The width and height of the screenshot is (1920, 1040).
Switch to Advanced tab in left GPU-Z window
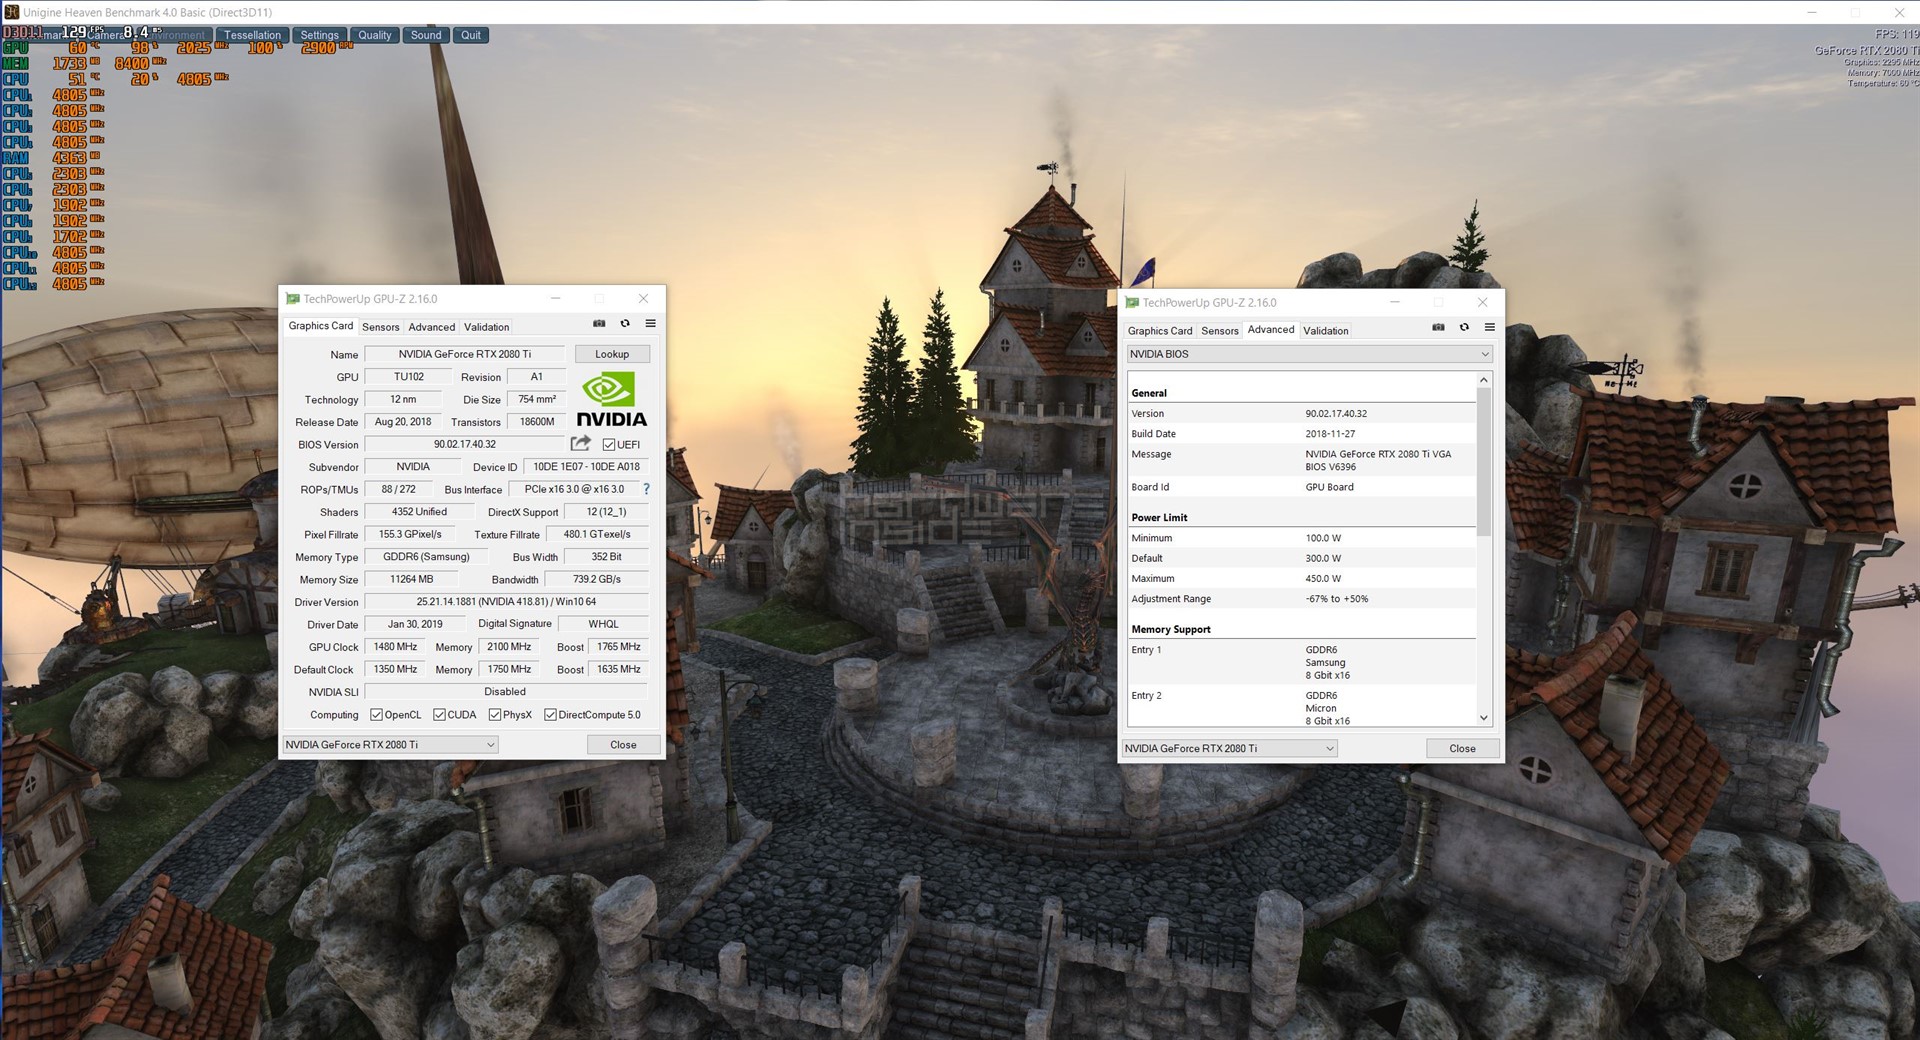[432, 327]
